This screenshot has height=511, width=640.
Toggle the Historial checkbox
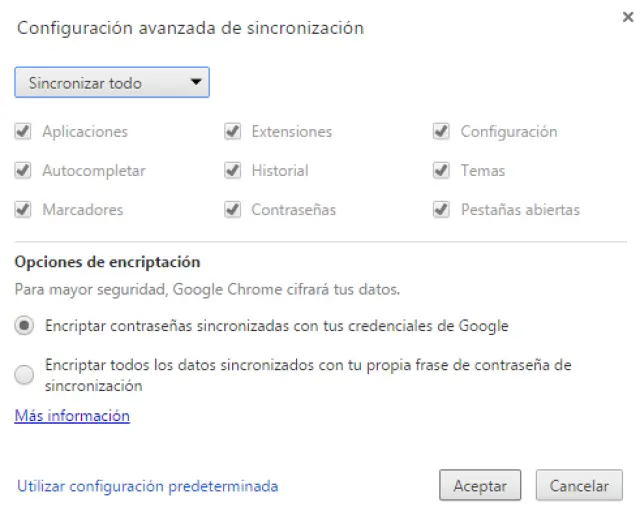pyautogui.click(x=233, y=170)
